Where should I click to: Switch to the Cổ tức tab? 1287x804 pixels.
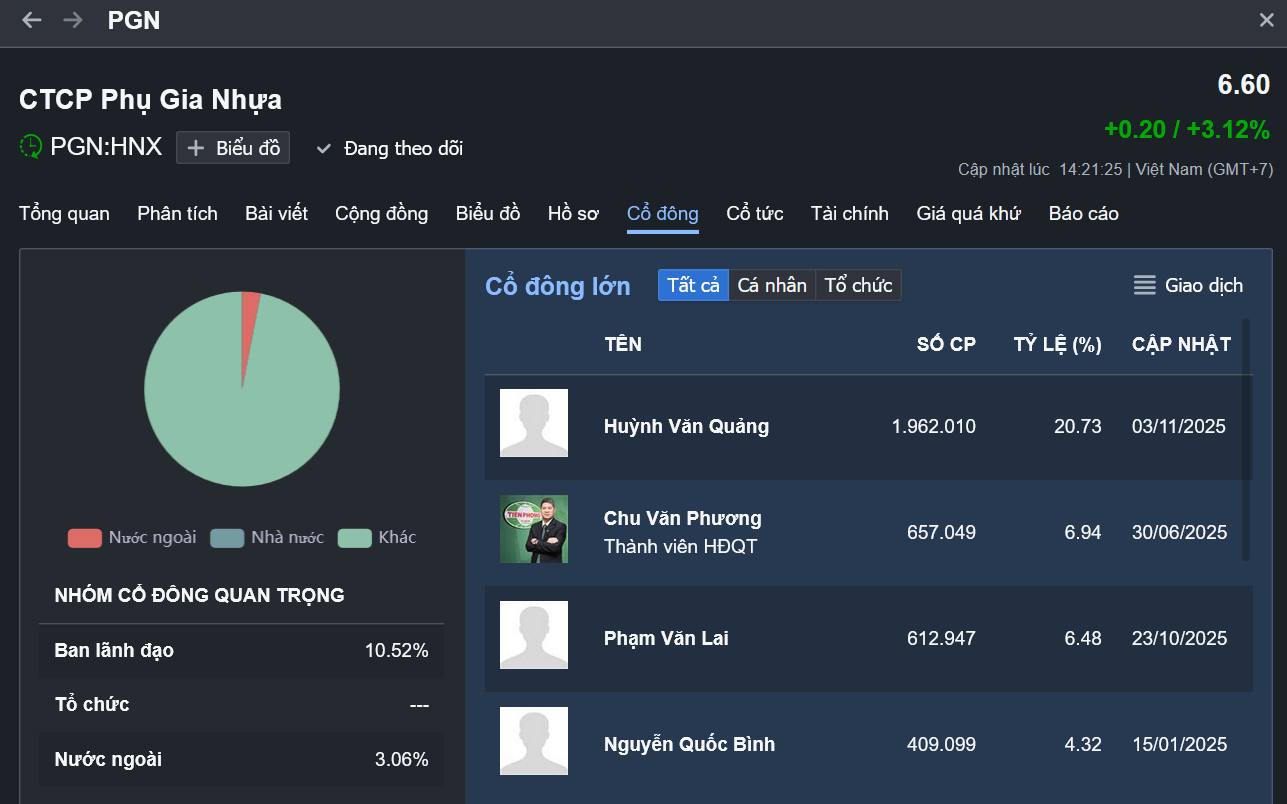pos(755,213)
